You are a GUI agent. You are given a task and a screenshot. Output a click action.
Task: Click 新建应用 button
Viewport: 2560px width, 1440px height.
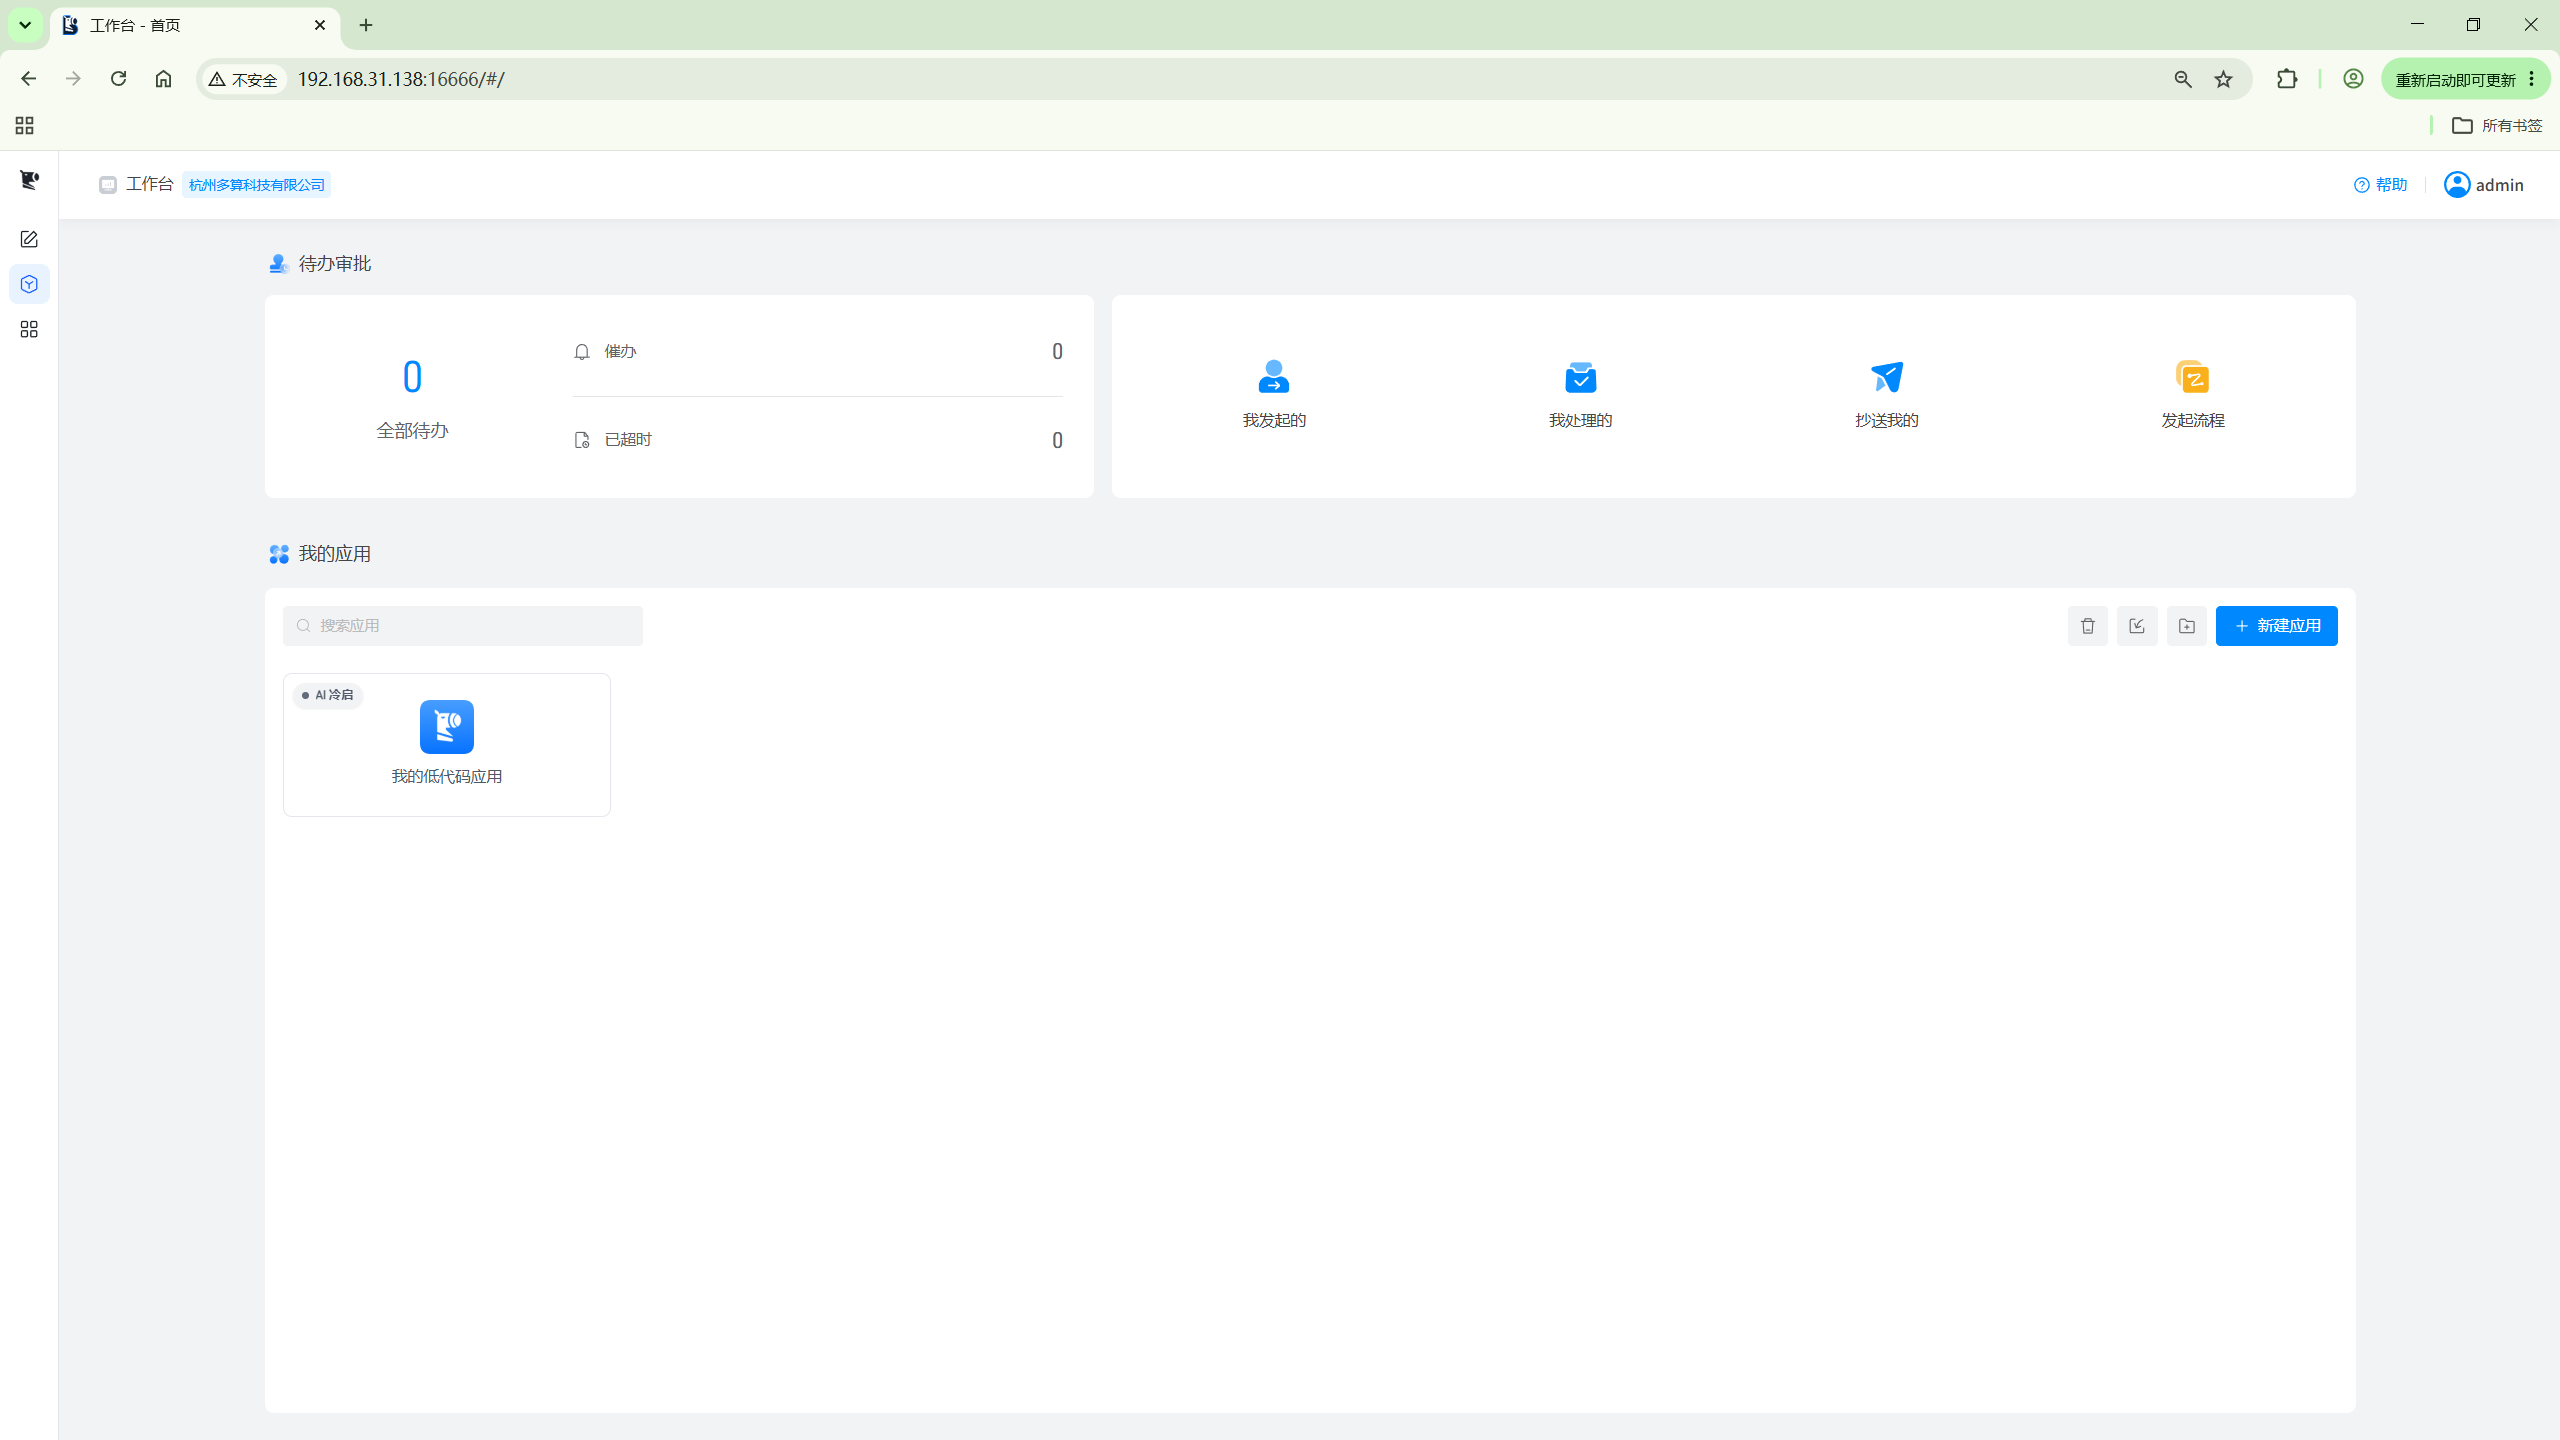click(2276, 626)
